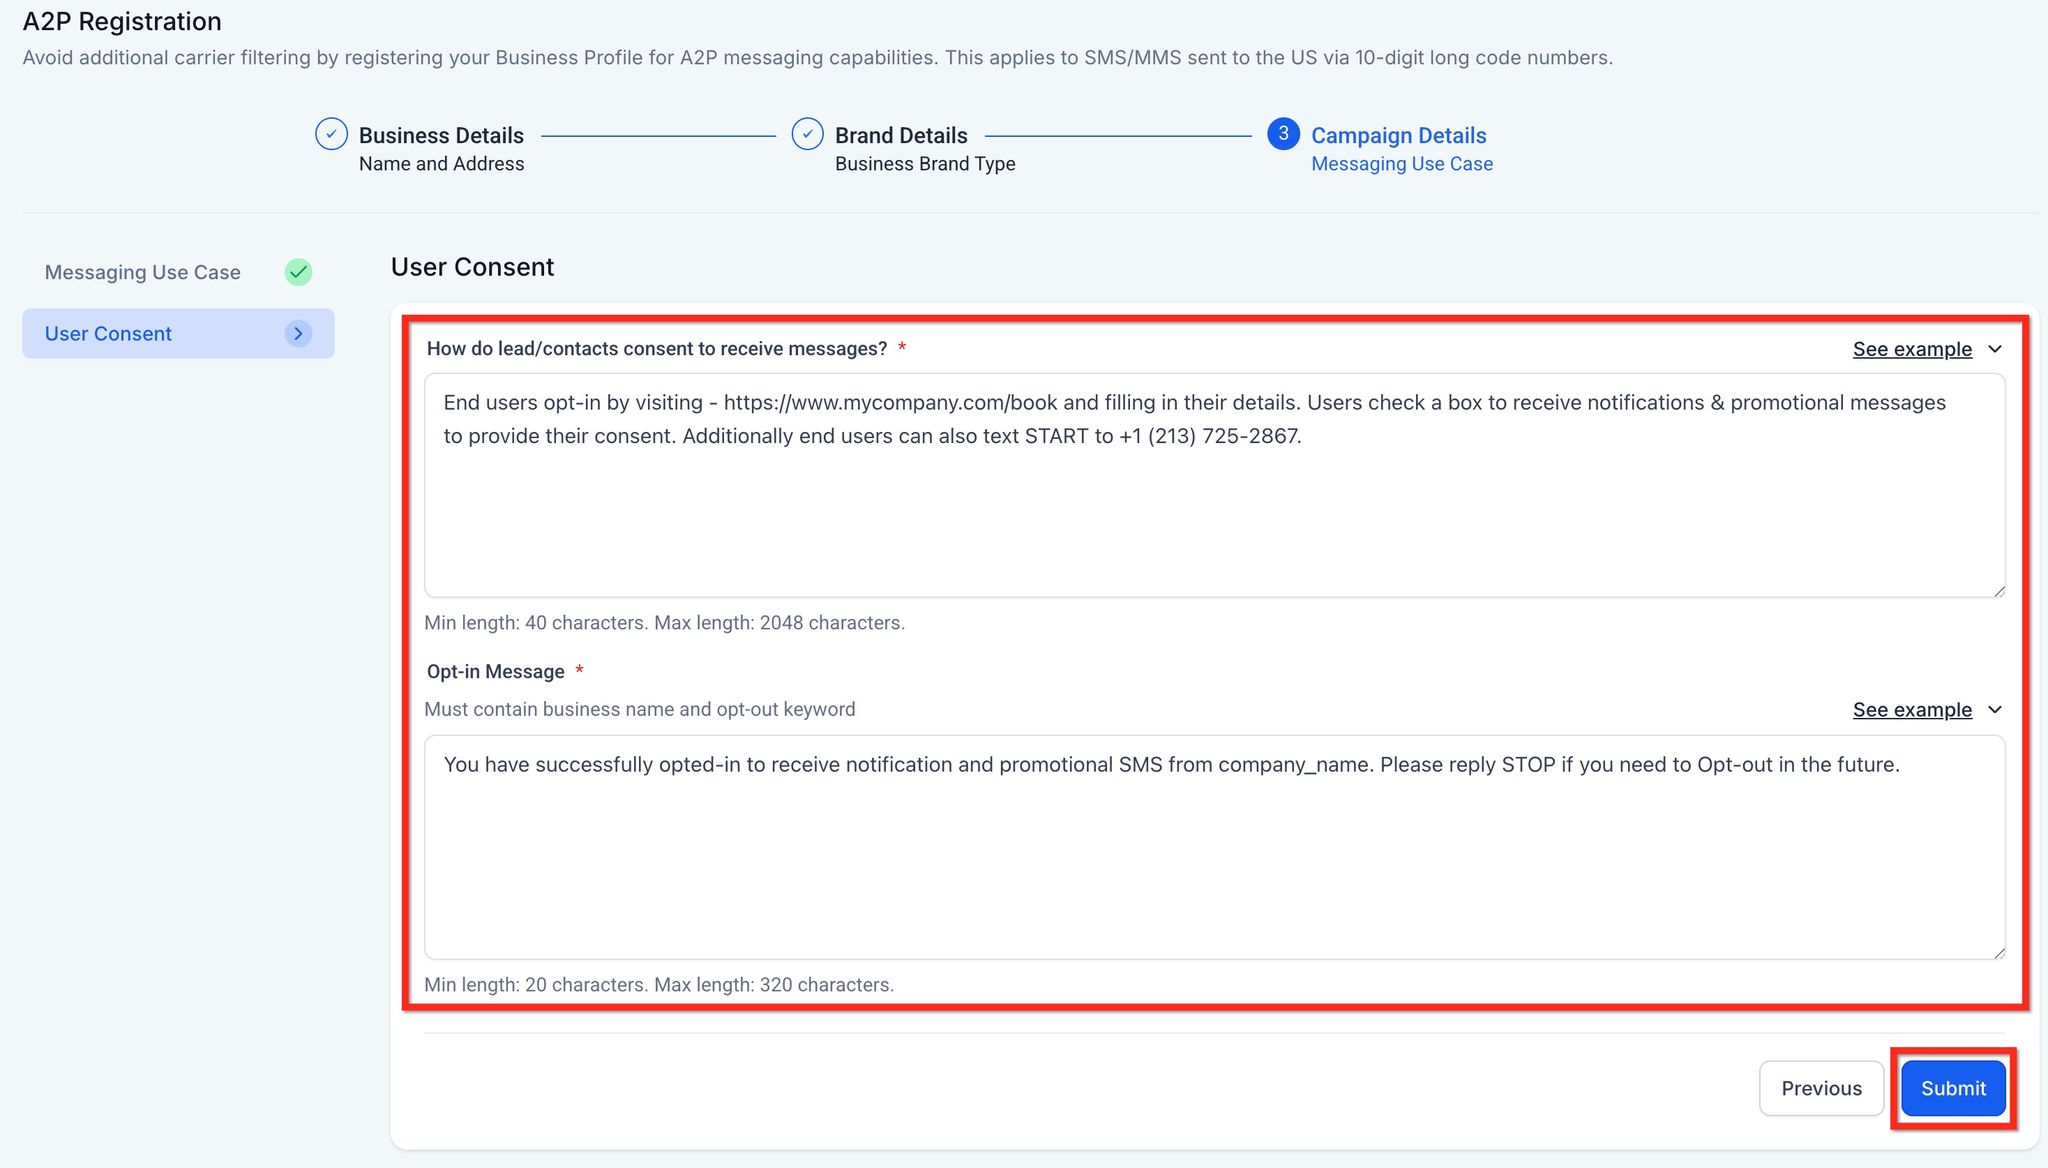Click the Submit button
Viewport: 2048px width, 1168px height.
[1952, 1088]
